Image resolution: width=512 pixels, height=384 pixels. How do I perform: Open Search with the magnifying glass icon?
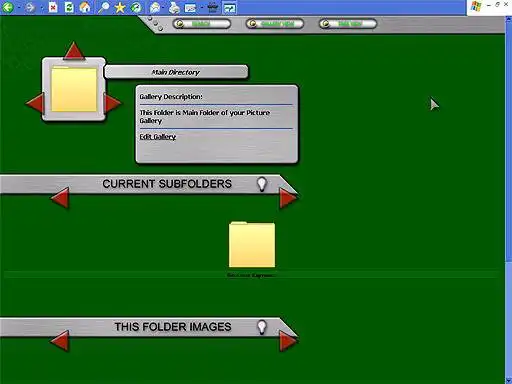(104, 7)
